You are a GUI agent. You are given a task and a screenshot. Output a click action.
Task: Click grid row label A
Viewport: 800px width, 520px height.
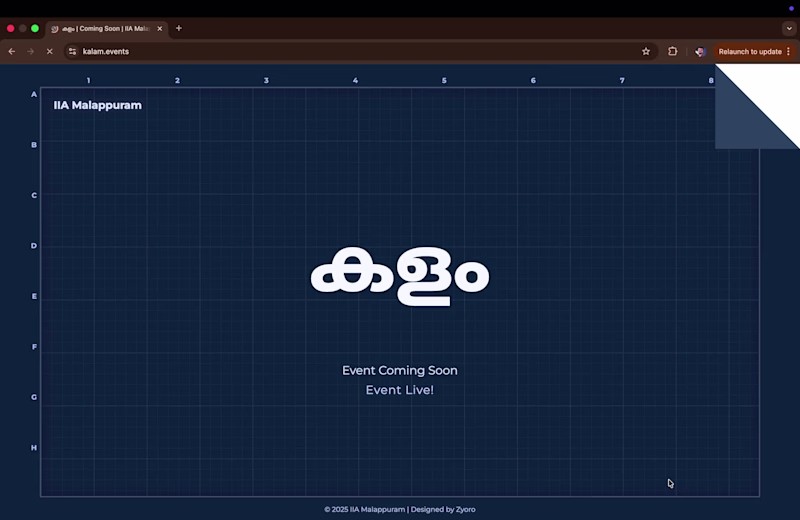[x=34, y=94]
